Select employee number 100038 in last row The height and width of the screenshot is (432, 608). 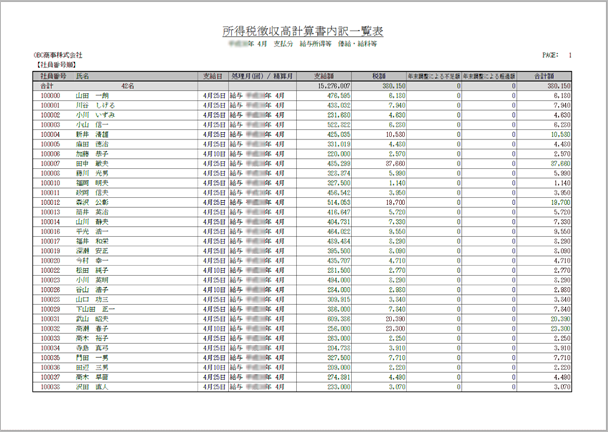coord(50,387)
